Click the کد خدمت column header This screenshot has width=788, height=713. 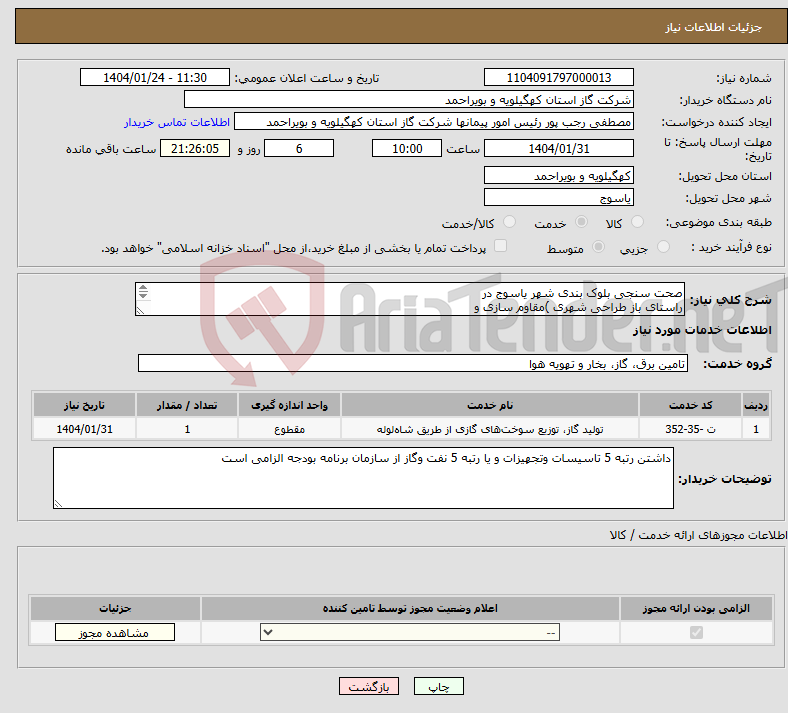[691, 405]
